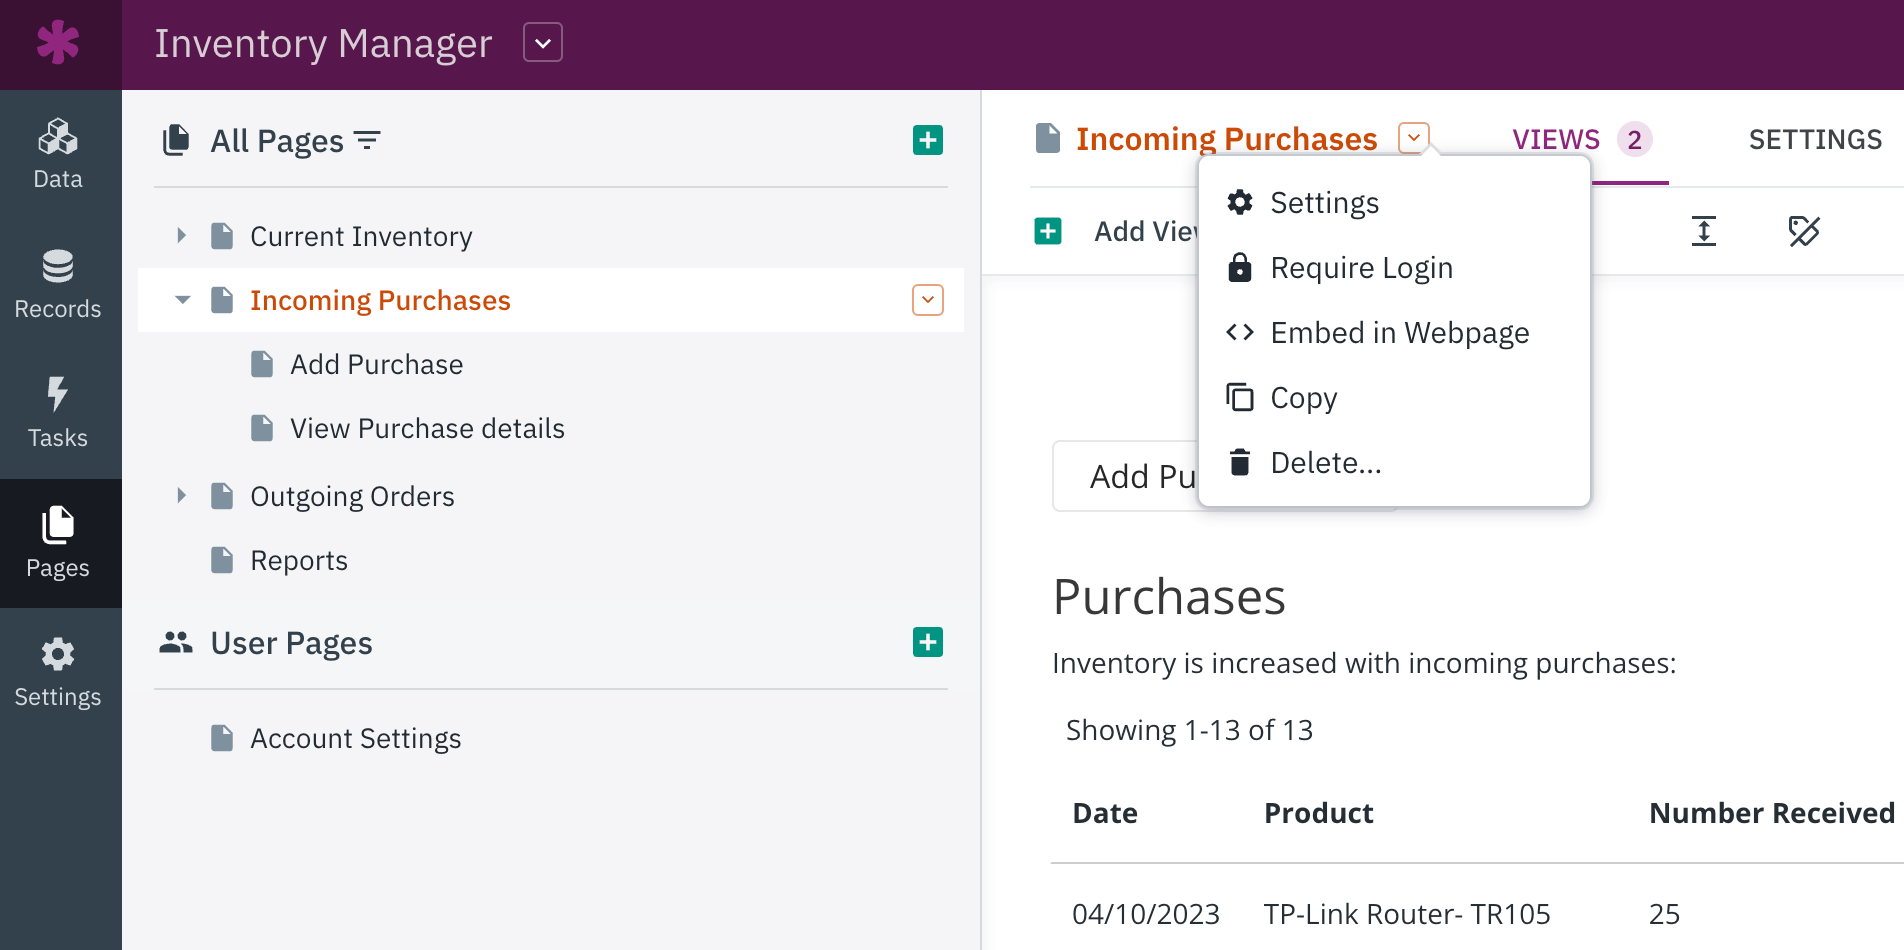1904x950 pixels.
Task: Expand the Outgoing Orders page
Action: pyautogui.click(x=181, y=496)
